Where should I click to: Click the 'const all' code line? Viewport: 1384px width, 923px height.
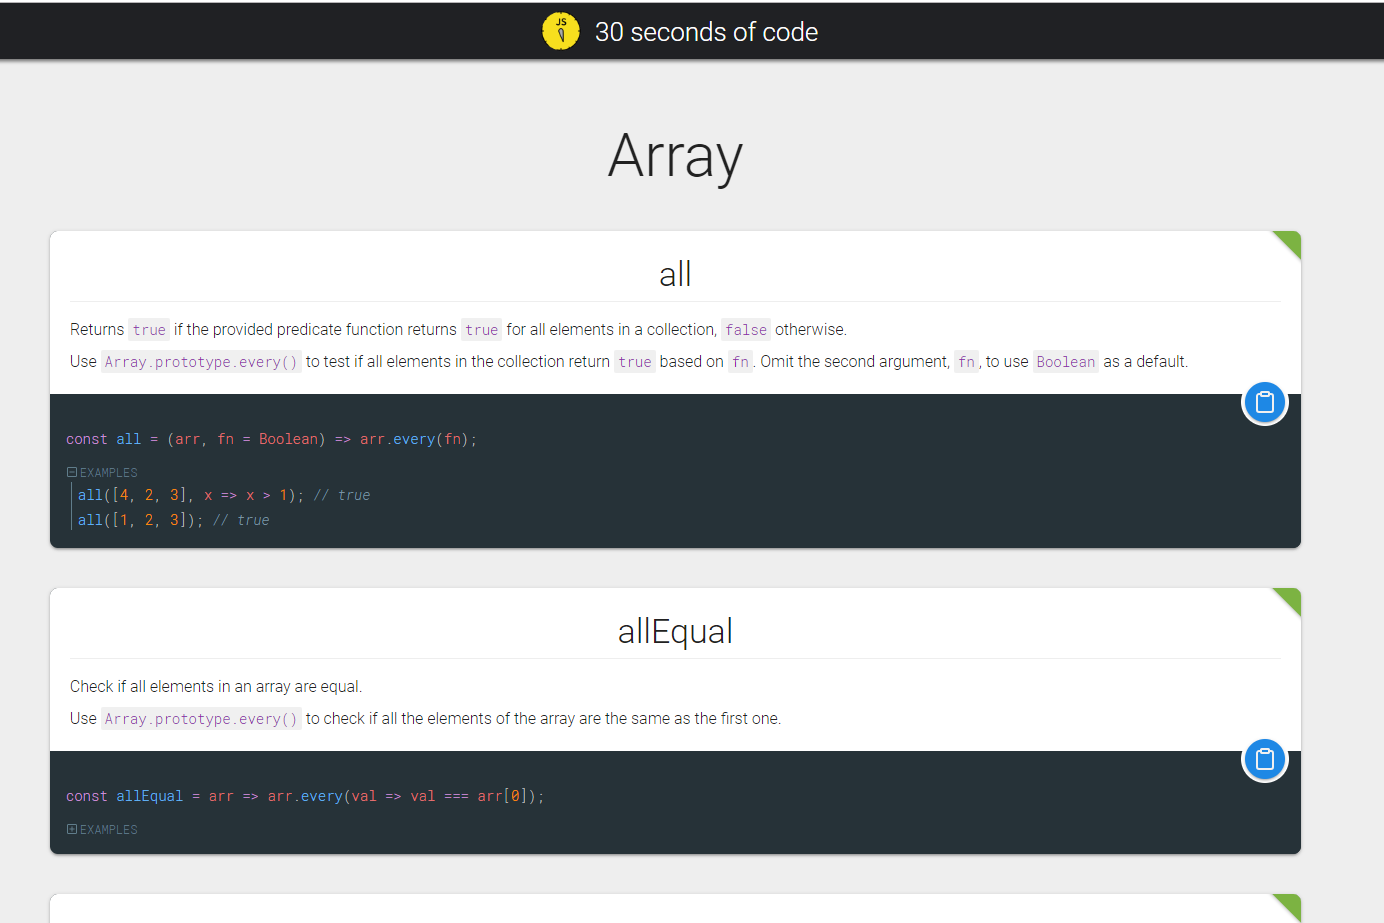[x=272, y=439]
